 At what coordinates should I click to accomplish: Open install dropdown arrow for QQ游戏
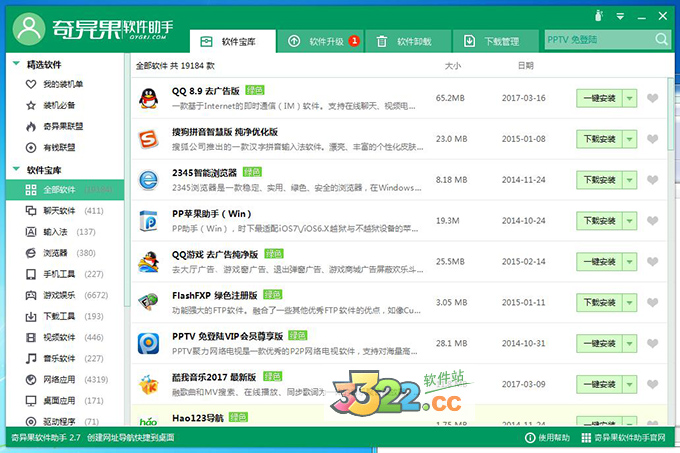click(630, 262)
